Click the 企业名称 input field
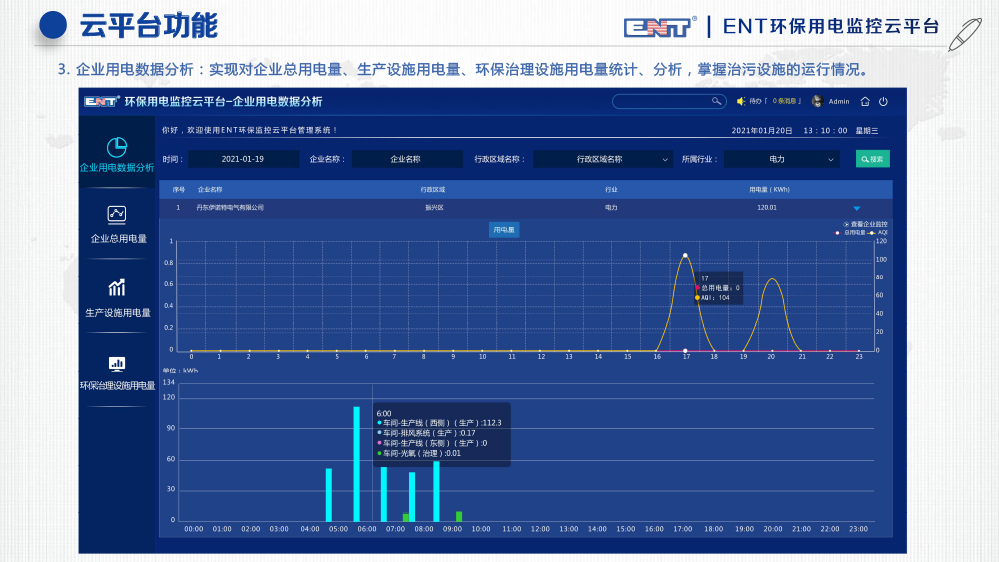 click(x=406, y=159)
